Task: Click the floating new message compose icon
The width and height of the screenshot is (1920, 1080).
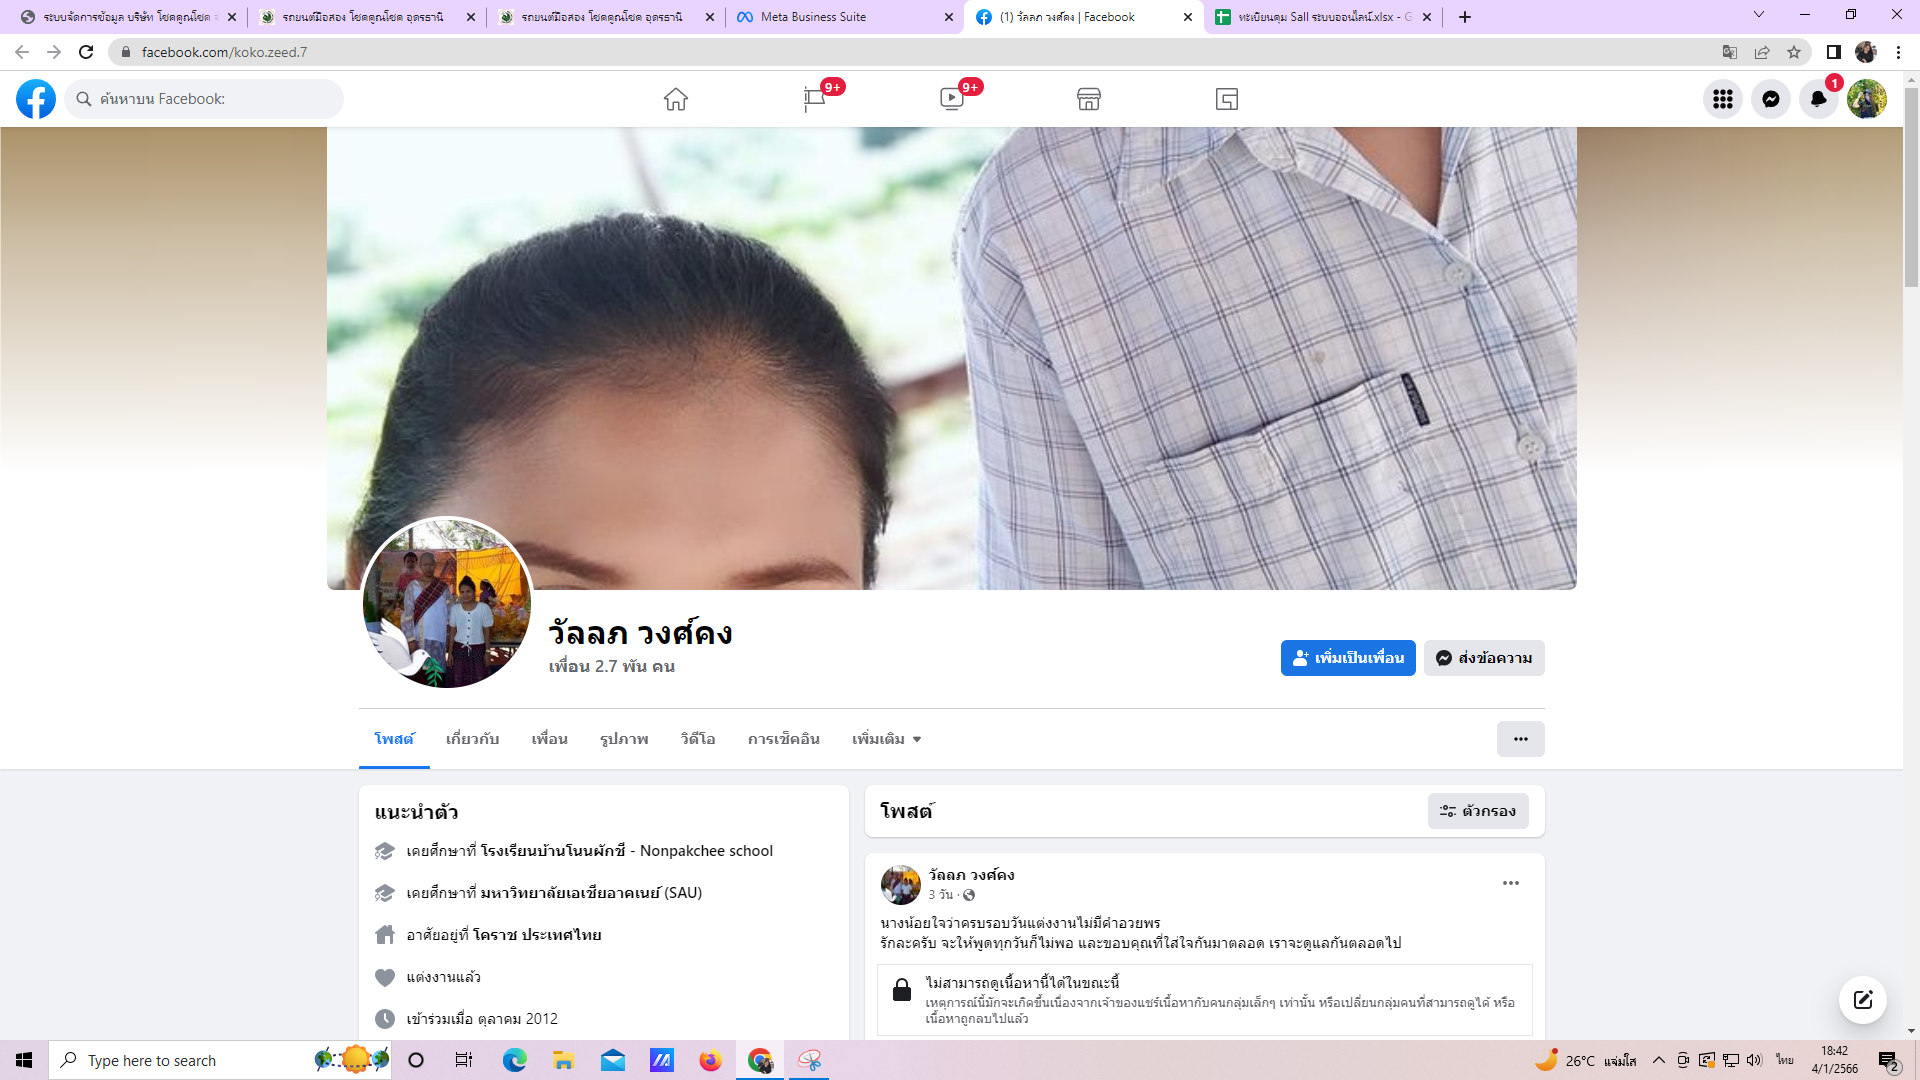Action: tap(1863, 1000)
